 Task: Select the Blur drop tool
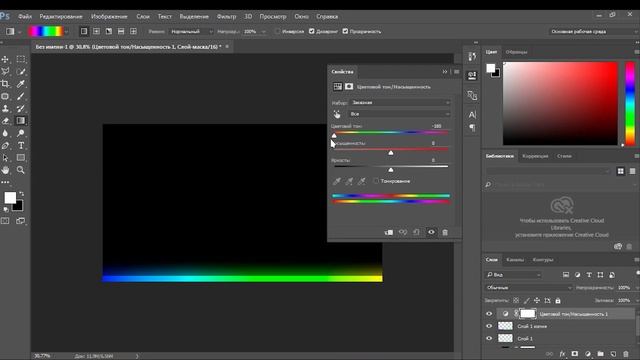click(x=5, y=133)
